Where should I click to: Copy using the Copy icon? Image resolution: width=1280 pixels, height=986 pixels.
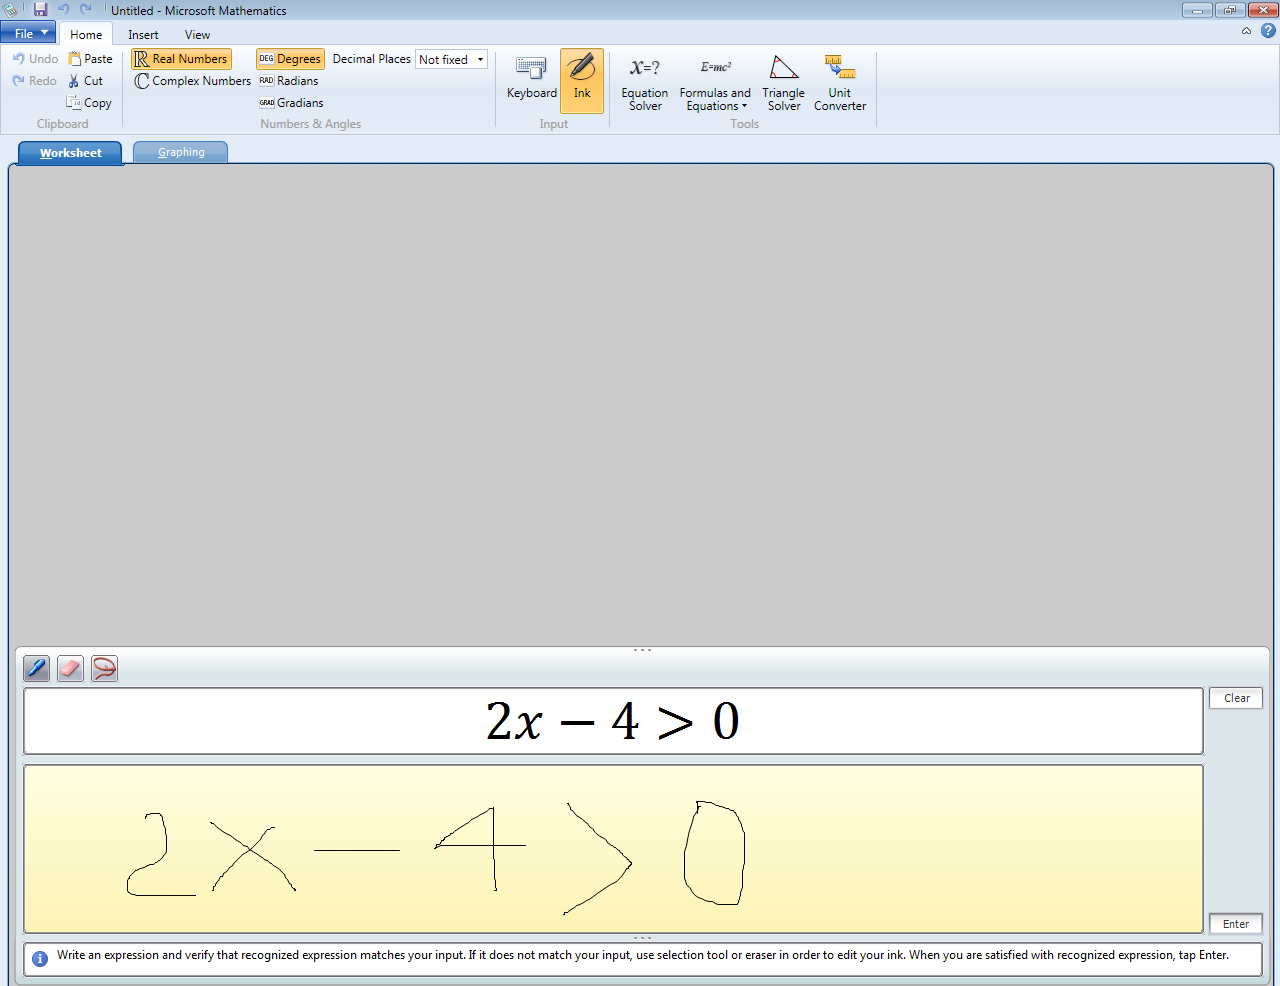(74, 103)
